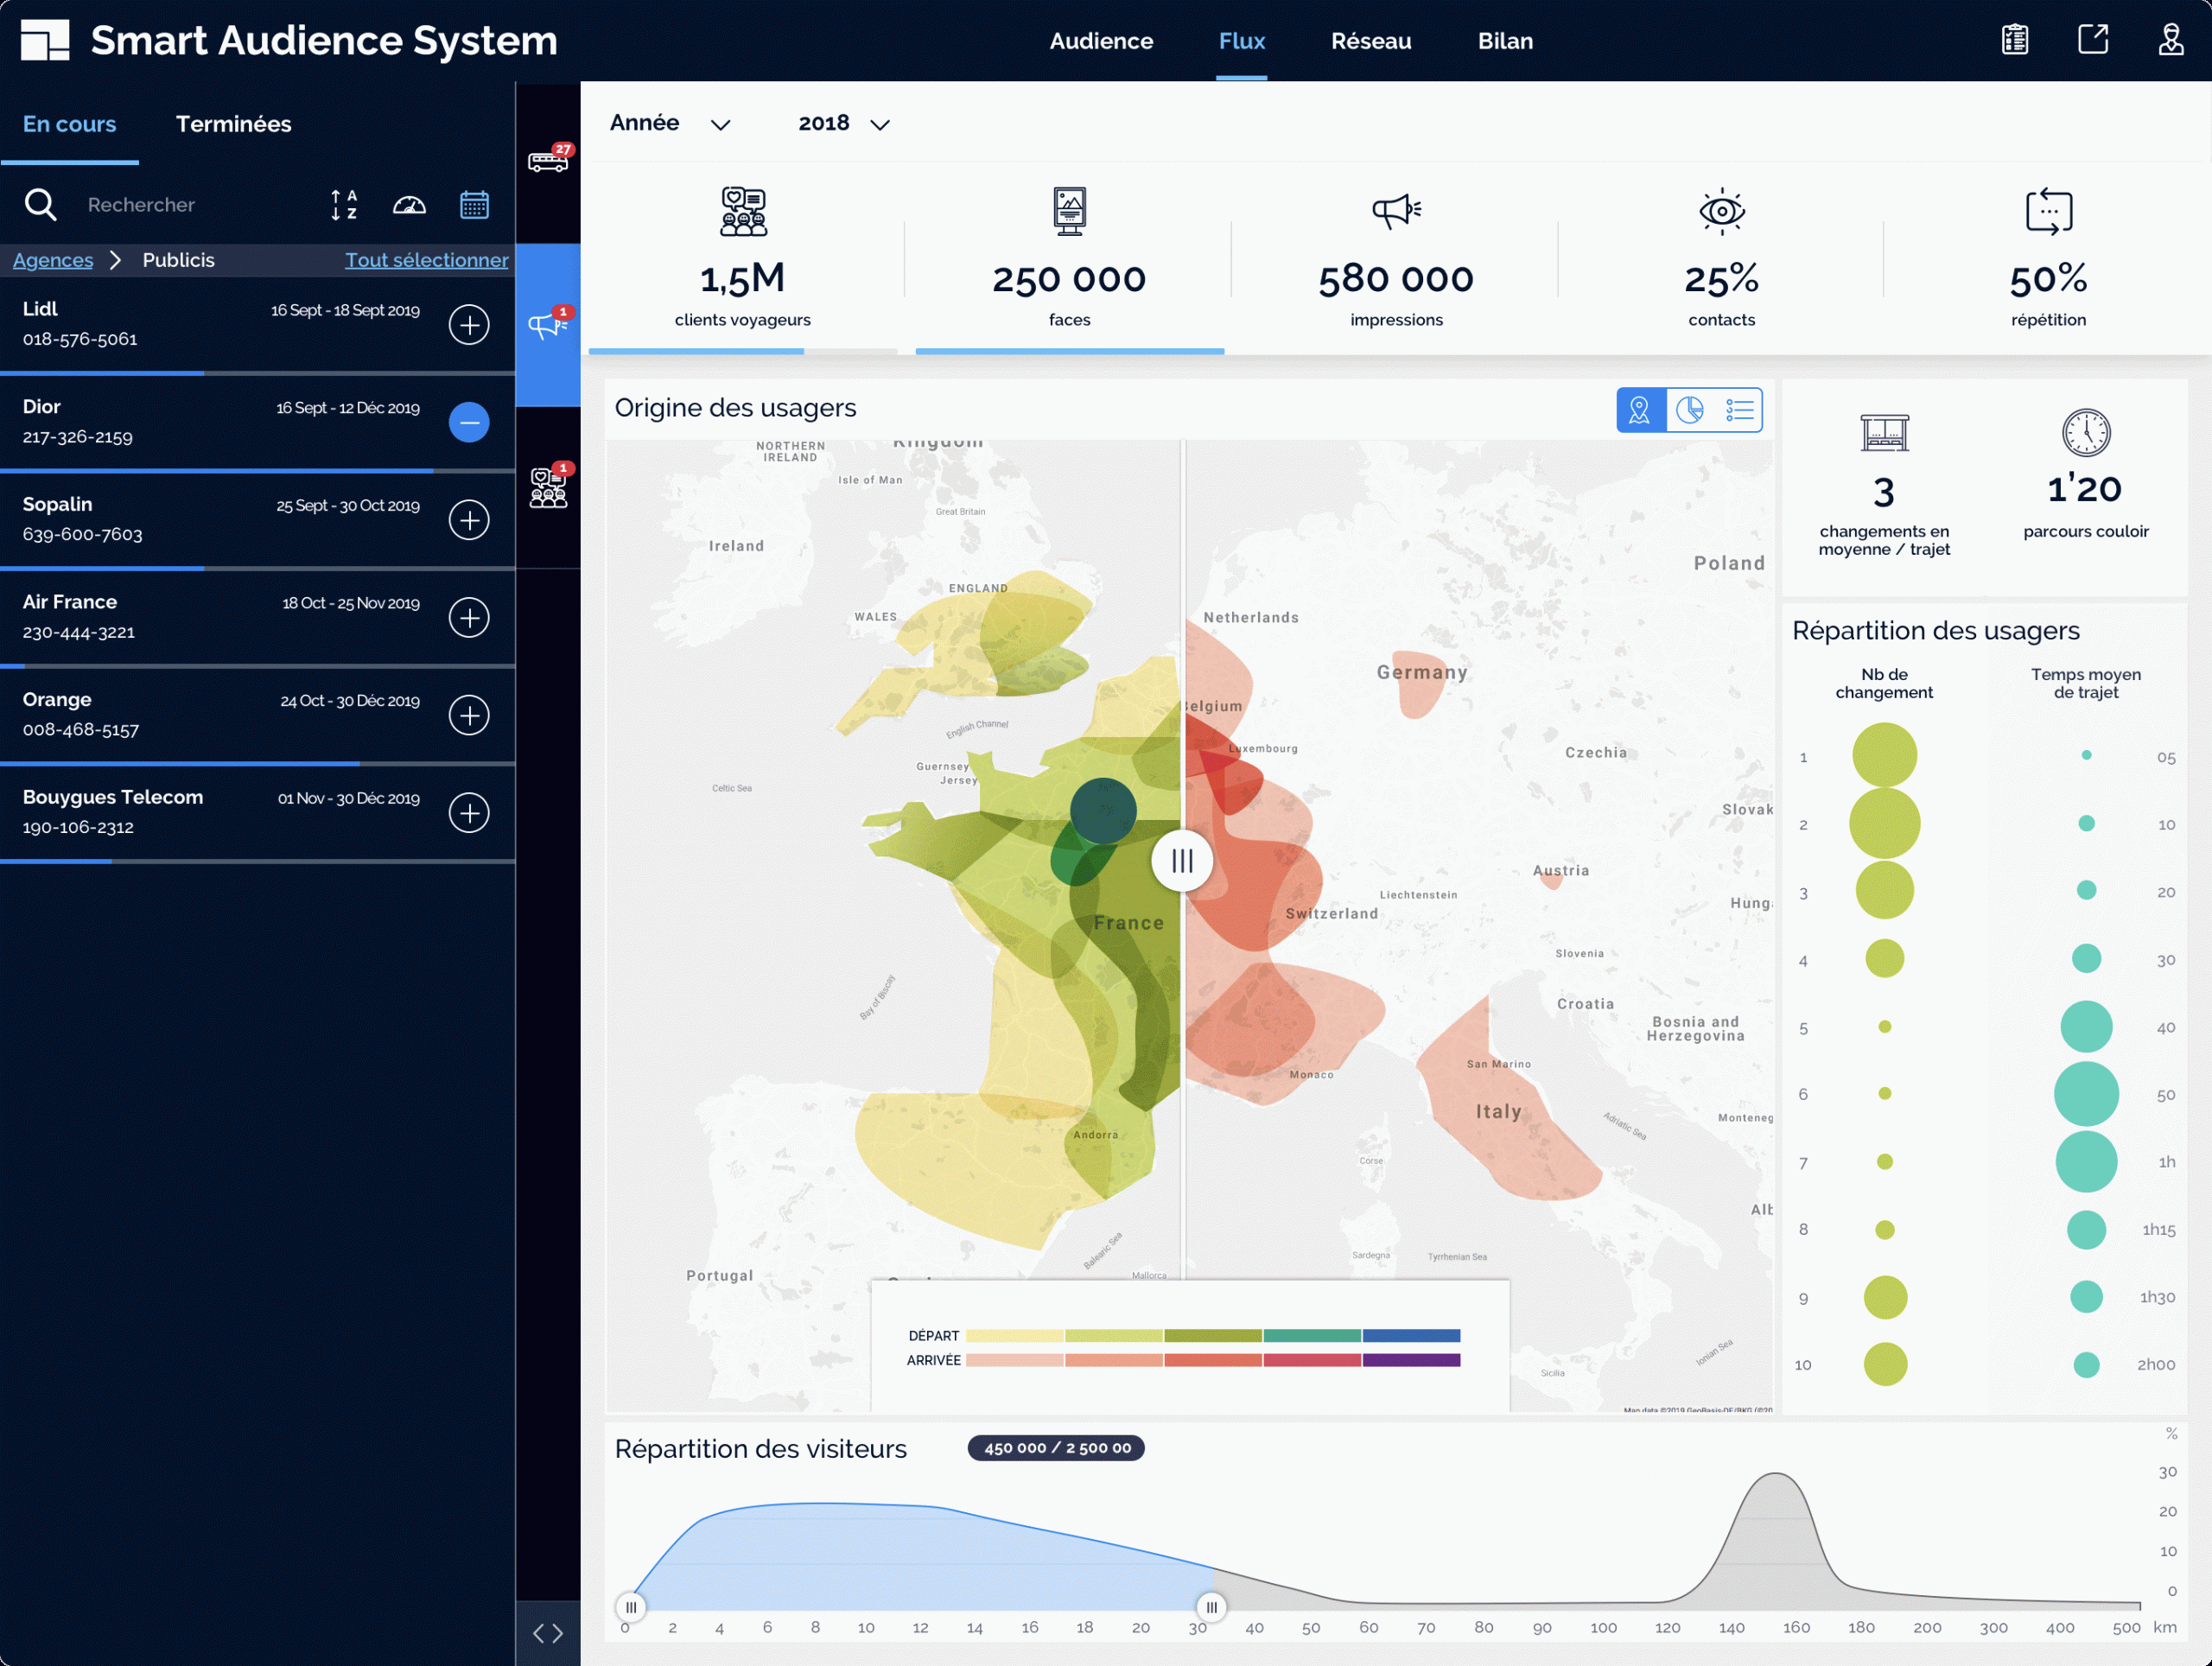Open the Année period dropdown
This screenshot has height=1666, width=2212.
(669, 123)
